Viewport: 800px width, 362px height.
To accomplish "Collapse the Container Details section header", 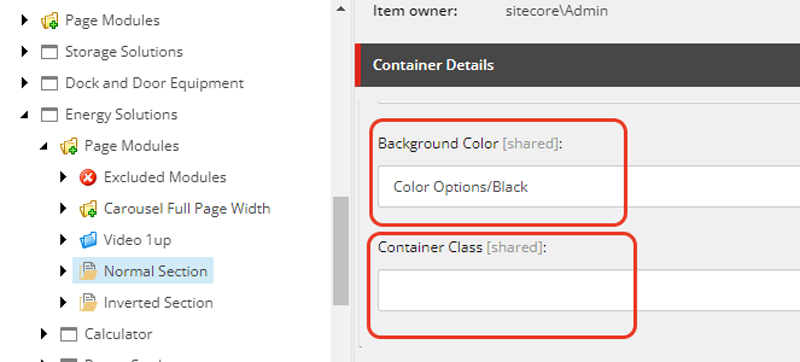I will coord(577,65).
